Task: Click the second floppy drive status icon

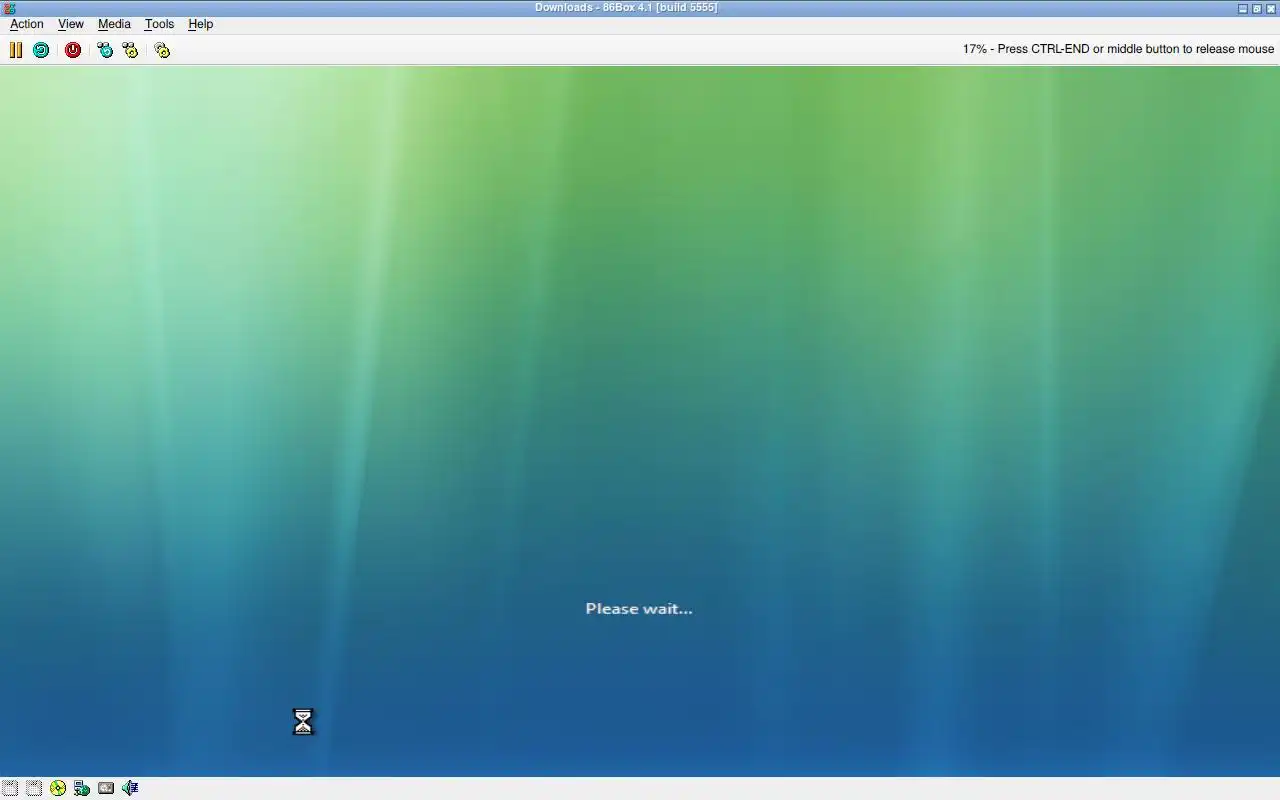Action: click(34, 788)
